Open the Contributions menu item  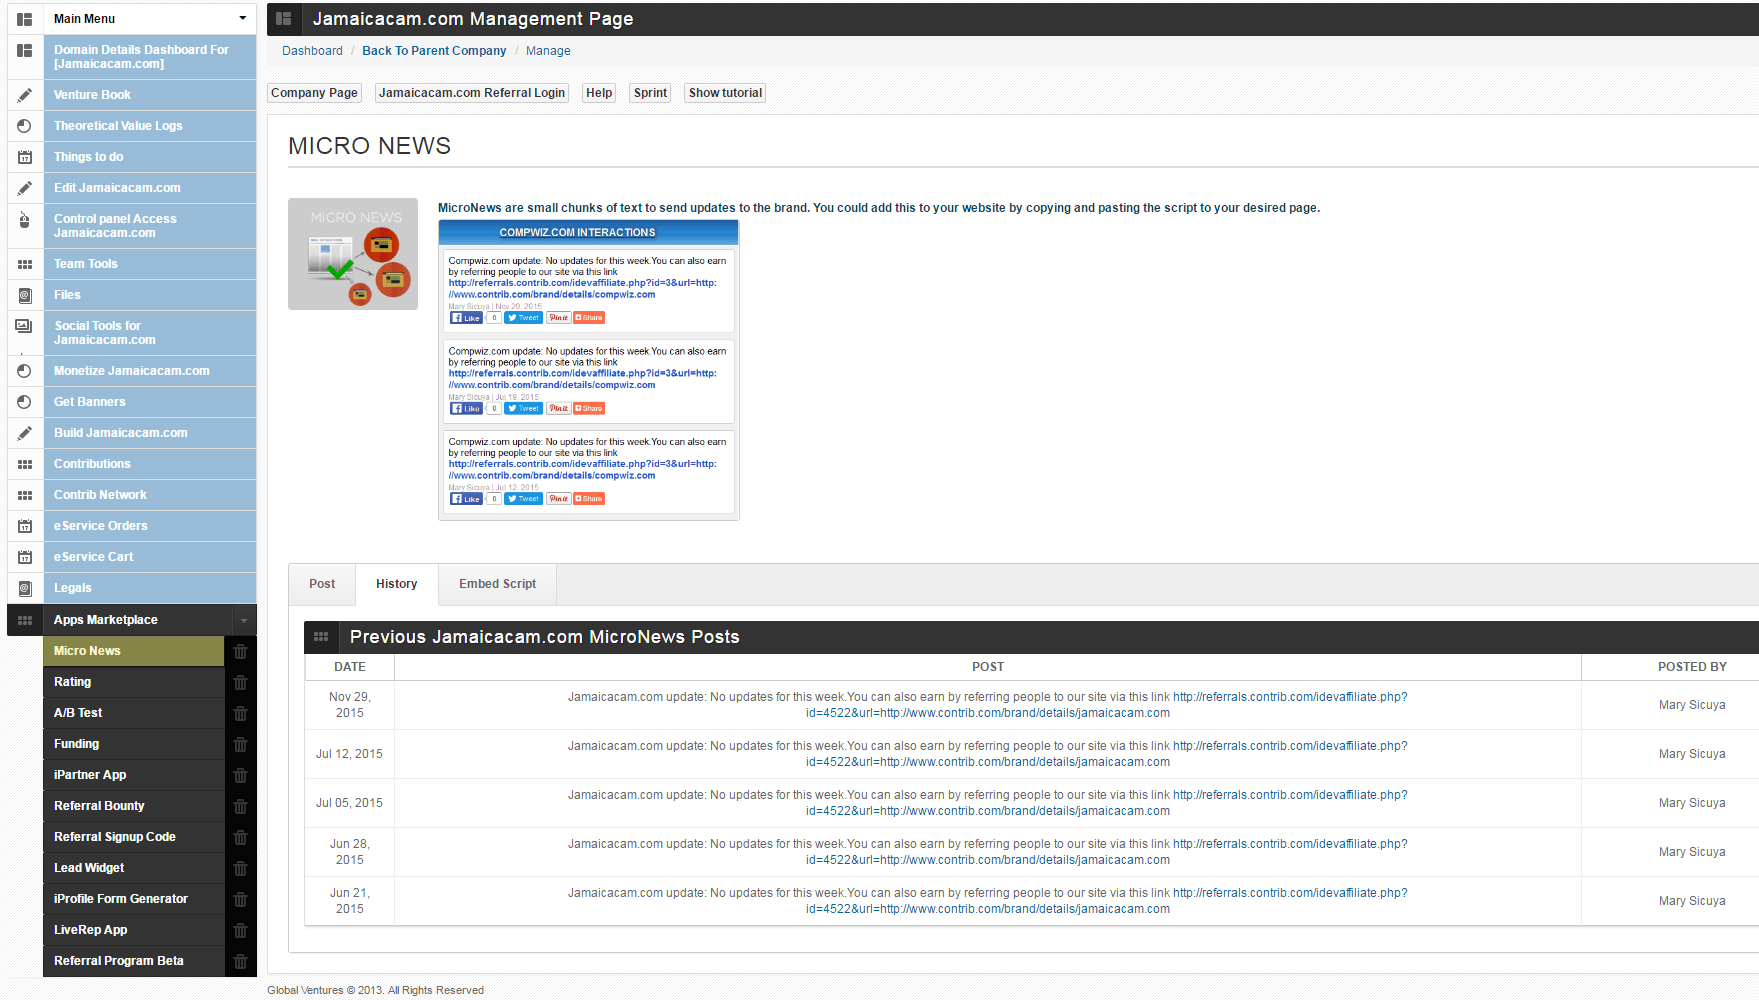pyautogui.click(x=150, y=464)
